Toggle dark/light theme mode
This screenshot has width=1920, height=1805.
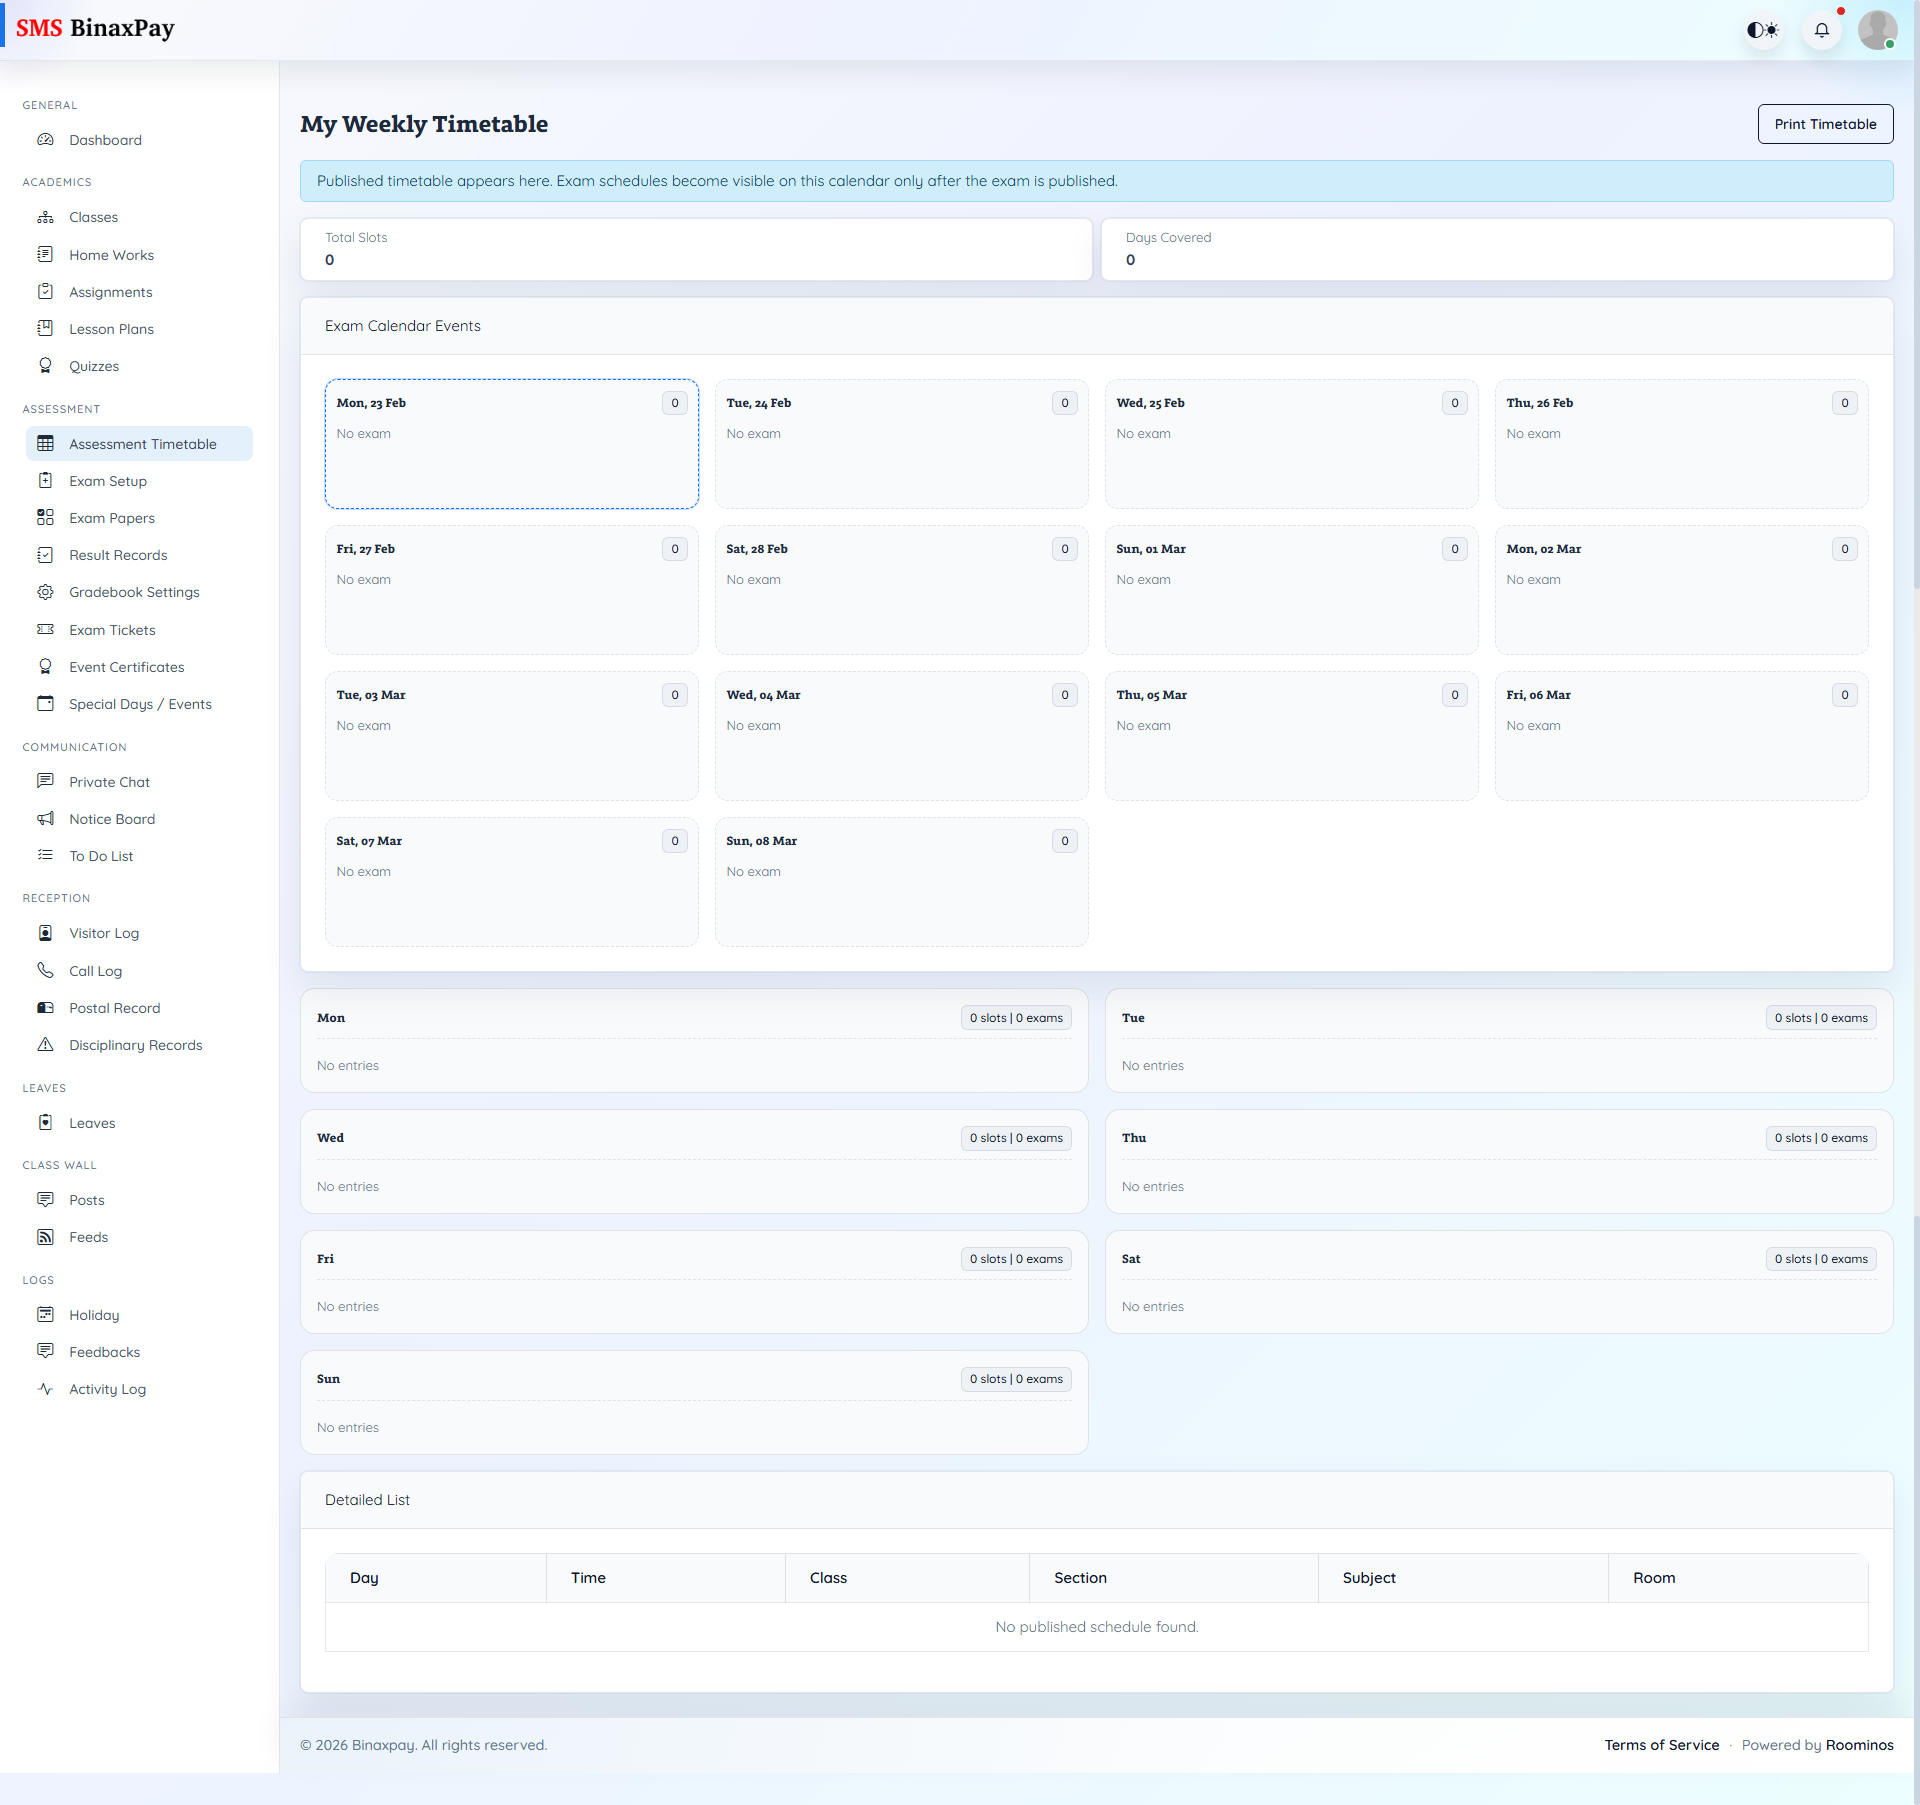[x=1763, y=30]
